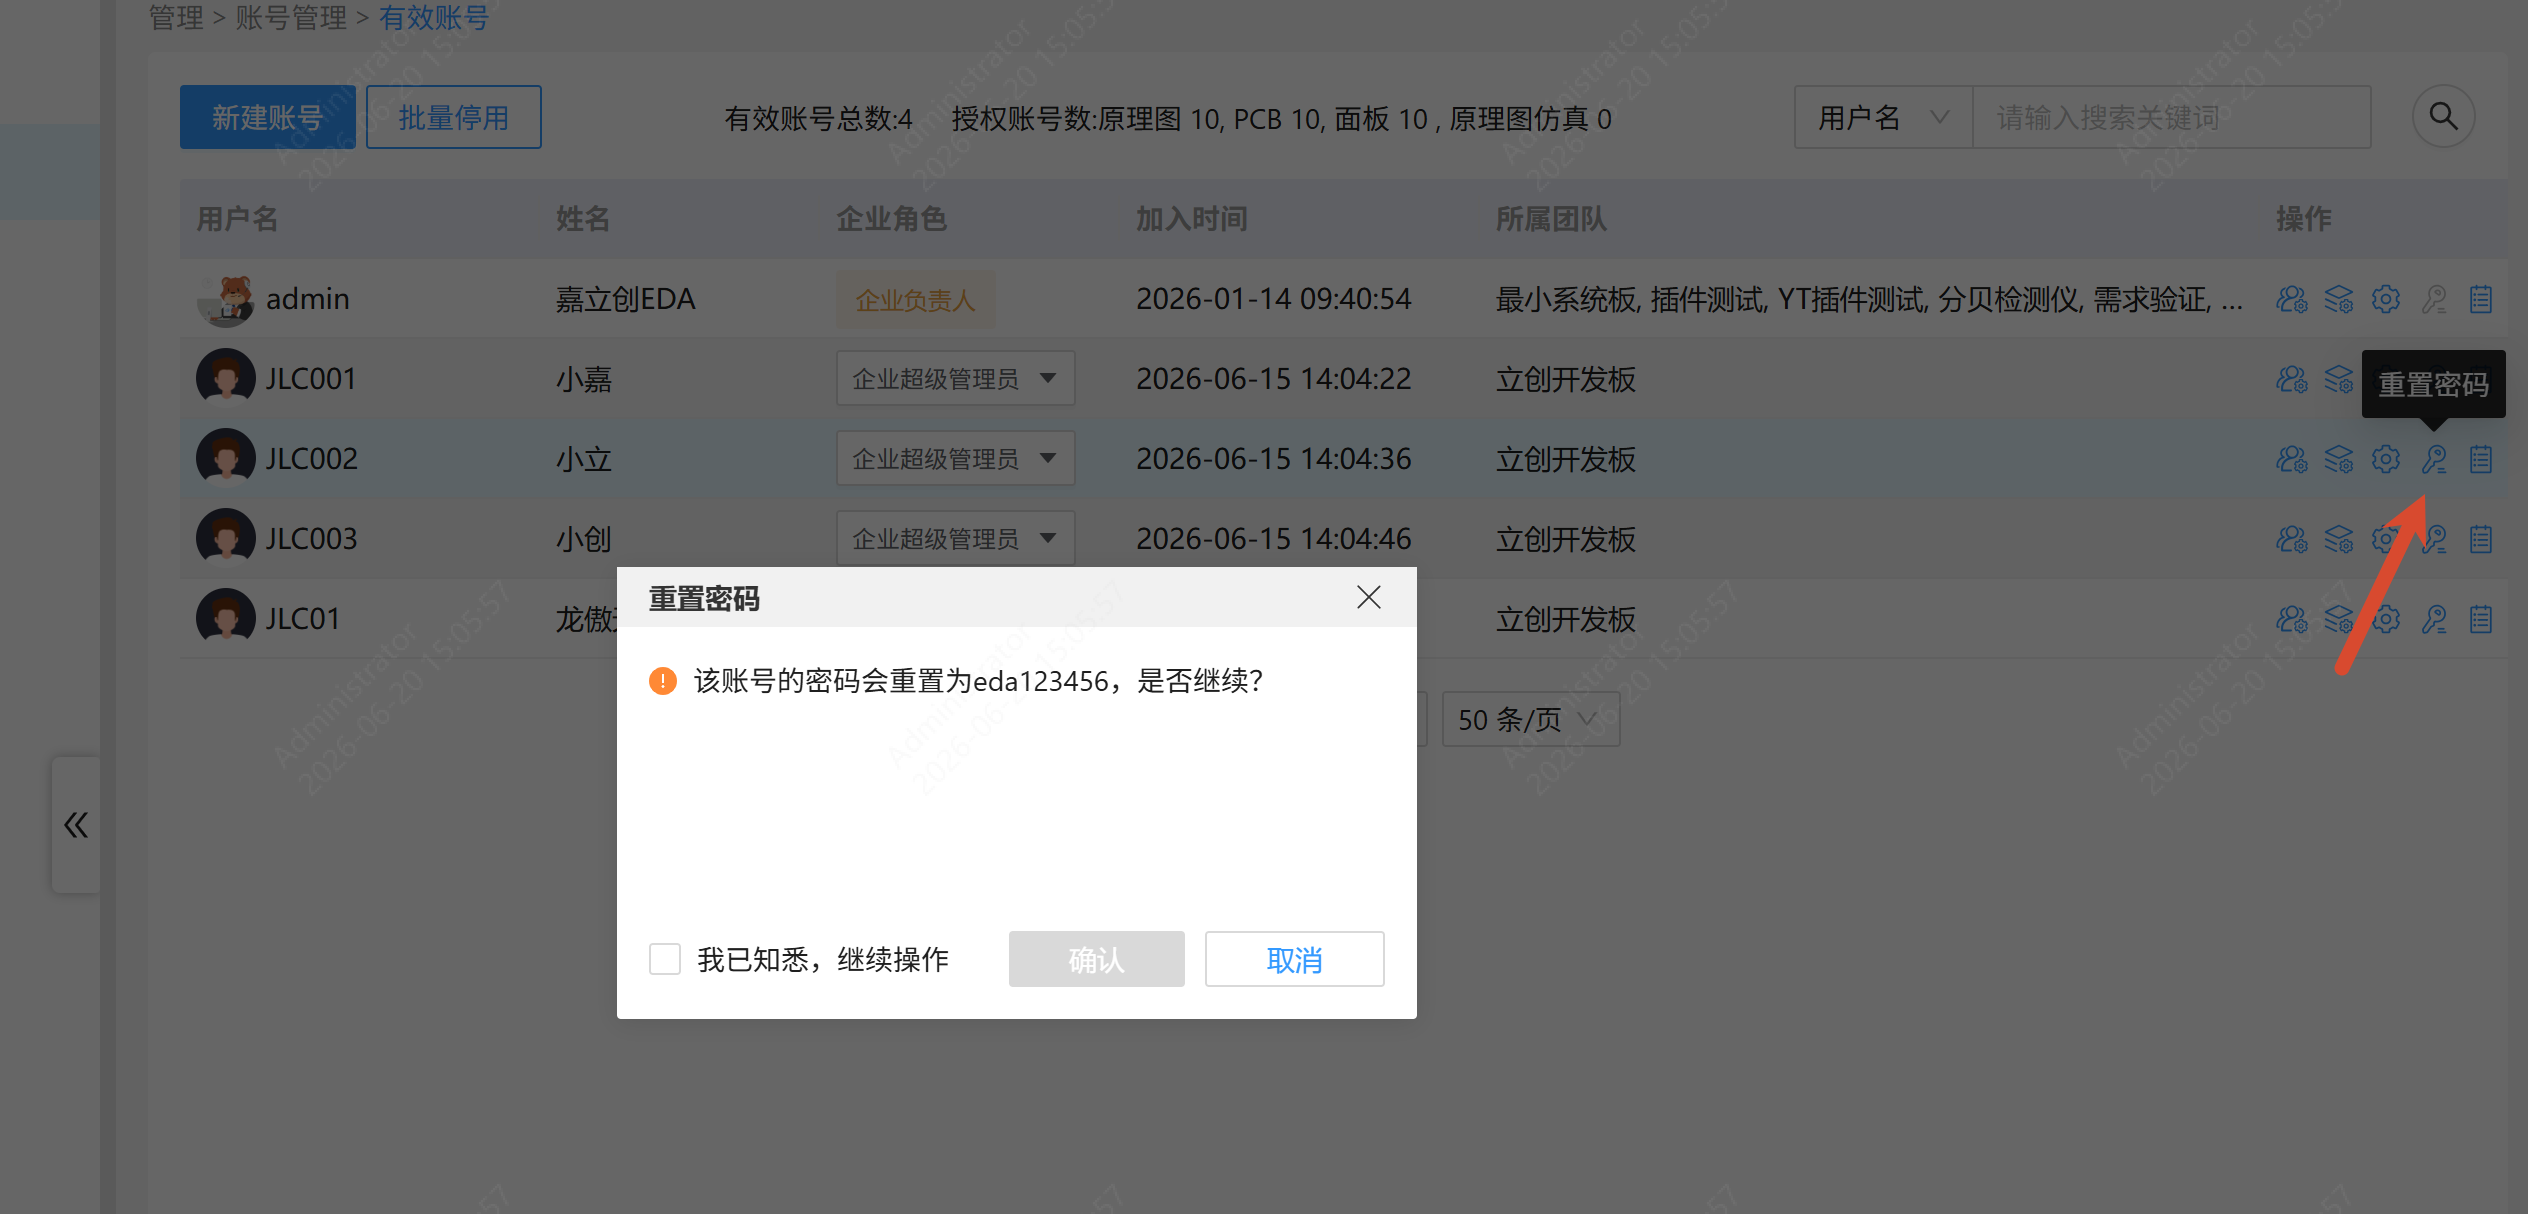Select username JLC002
Screen dimensions: 2528x1214
[x=311, y=459]
